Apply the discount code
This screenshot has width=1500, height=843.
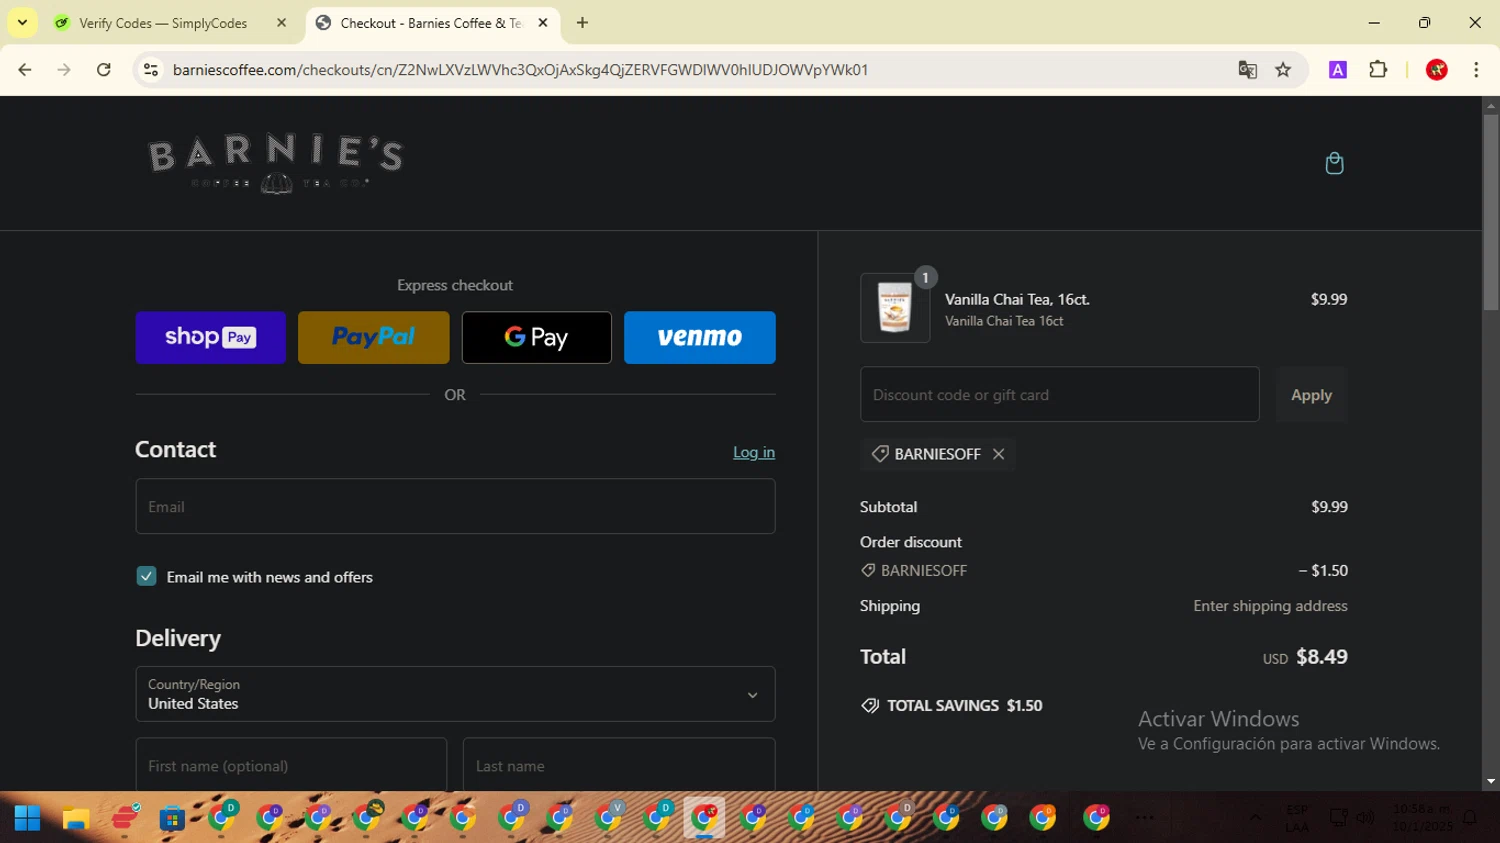coord(1311,394)
